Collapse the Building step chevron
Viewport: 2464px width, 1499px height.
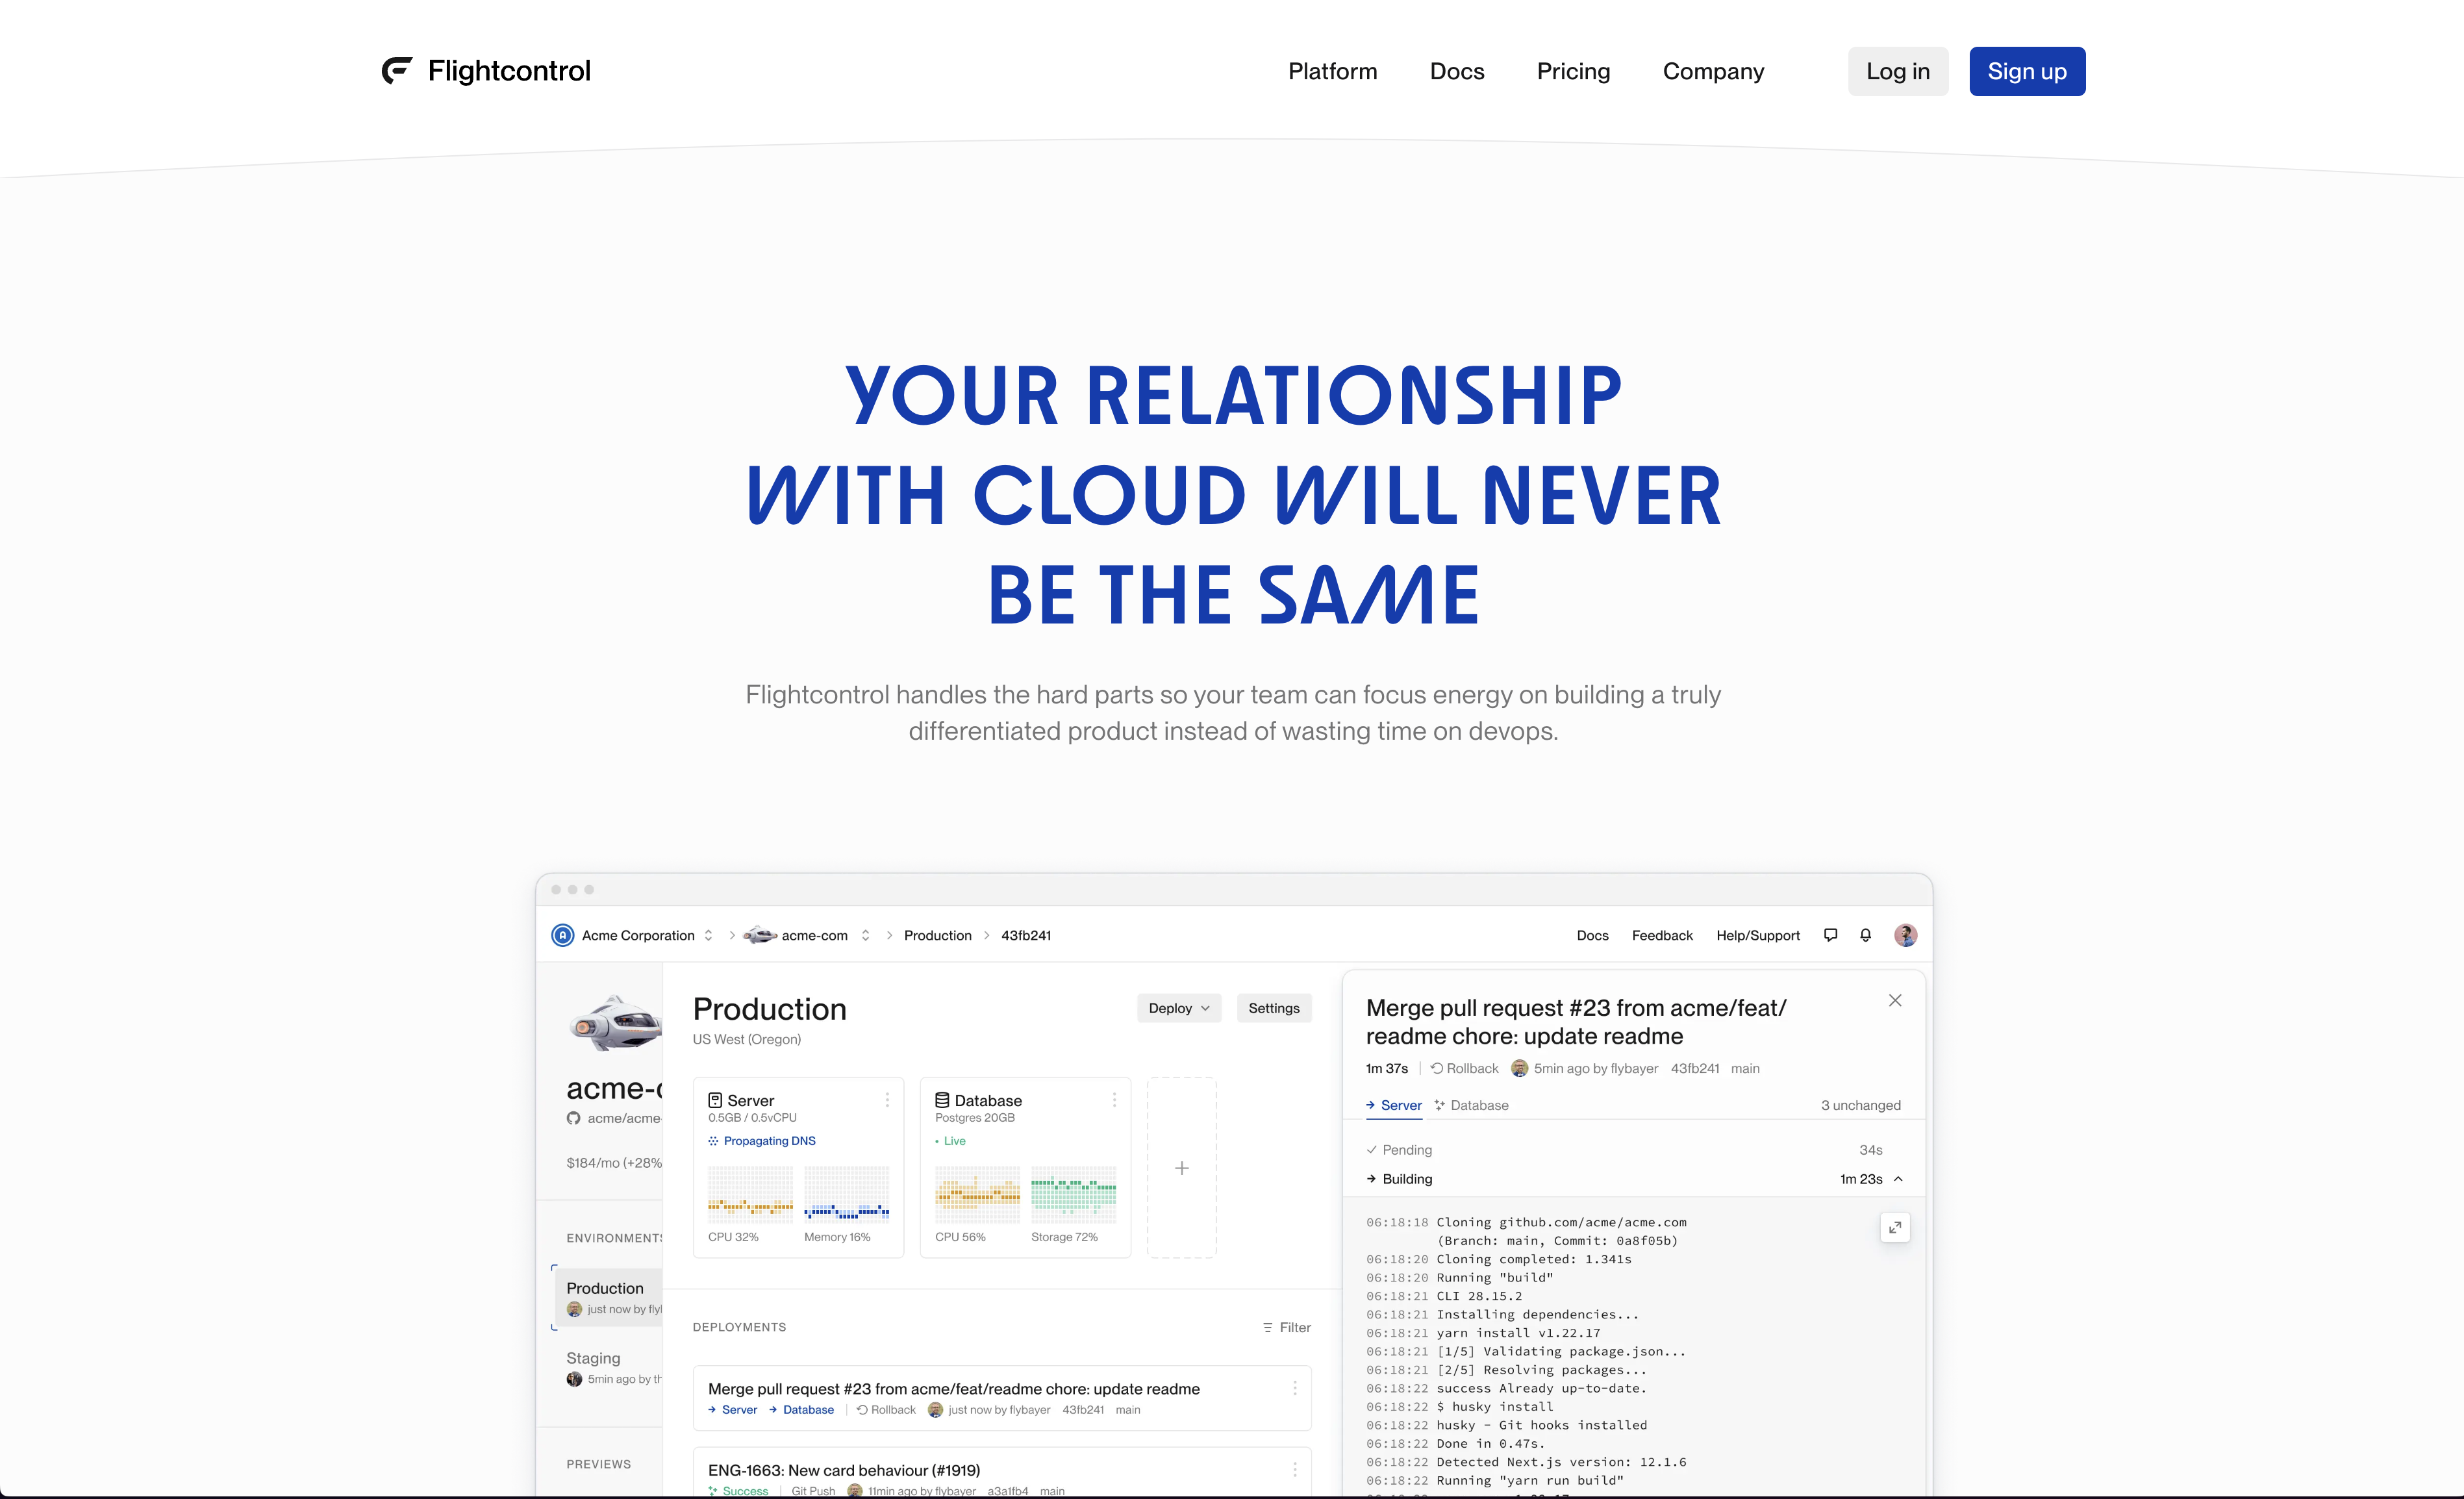coord(1898,1179)
